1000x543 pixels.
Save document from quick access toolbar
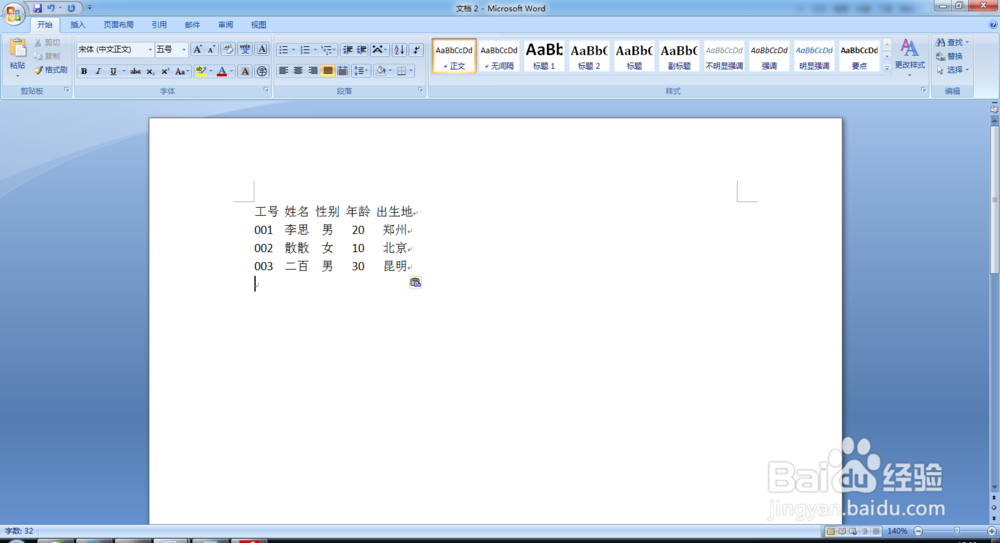click(38, 8)
